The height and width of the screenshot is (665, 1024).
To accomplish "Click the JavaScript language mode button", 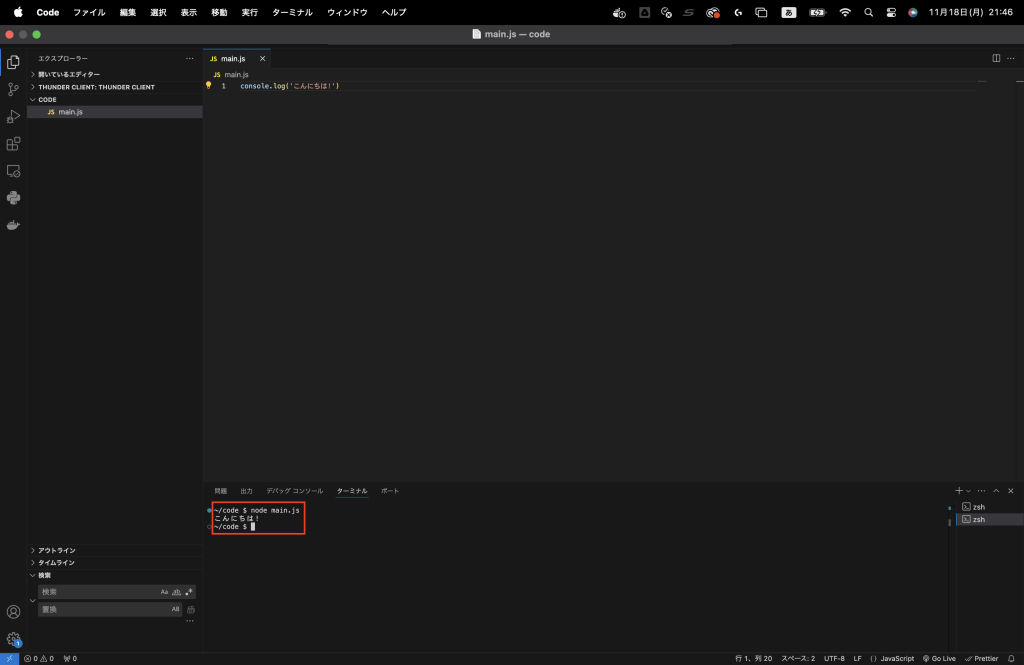I will [x=892, y=658].
